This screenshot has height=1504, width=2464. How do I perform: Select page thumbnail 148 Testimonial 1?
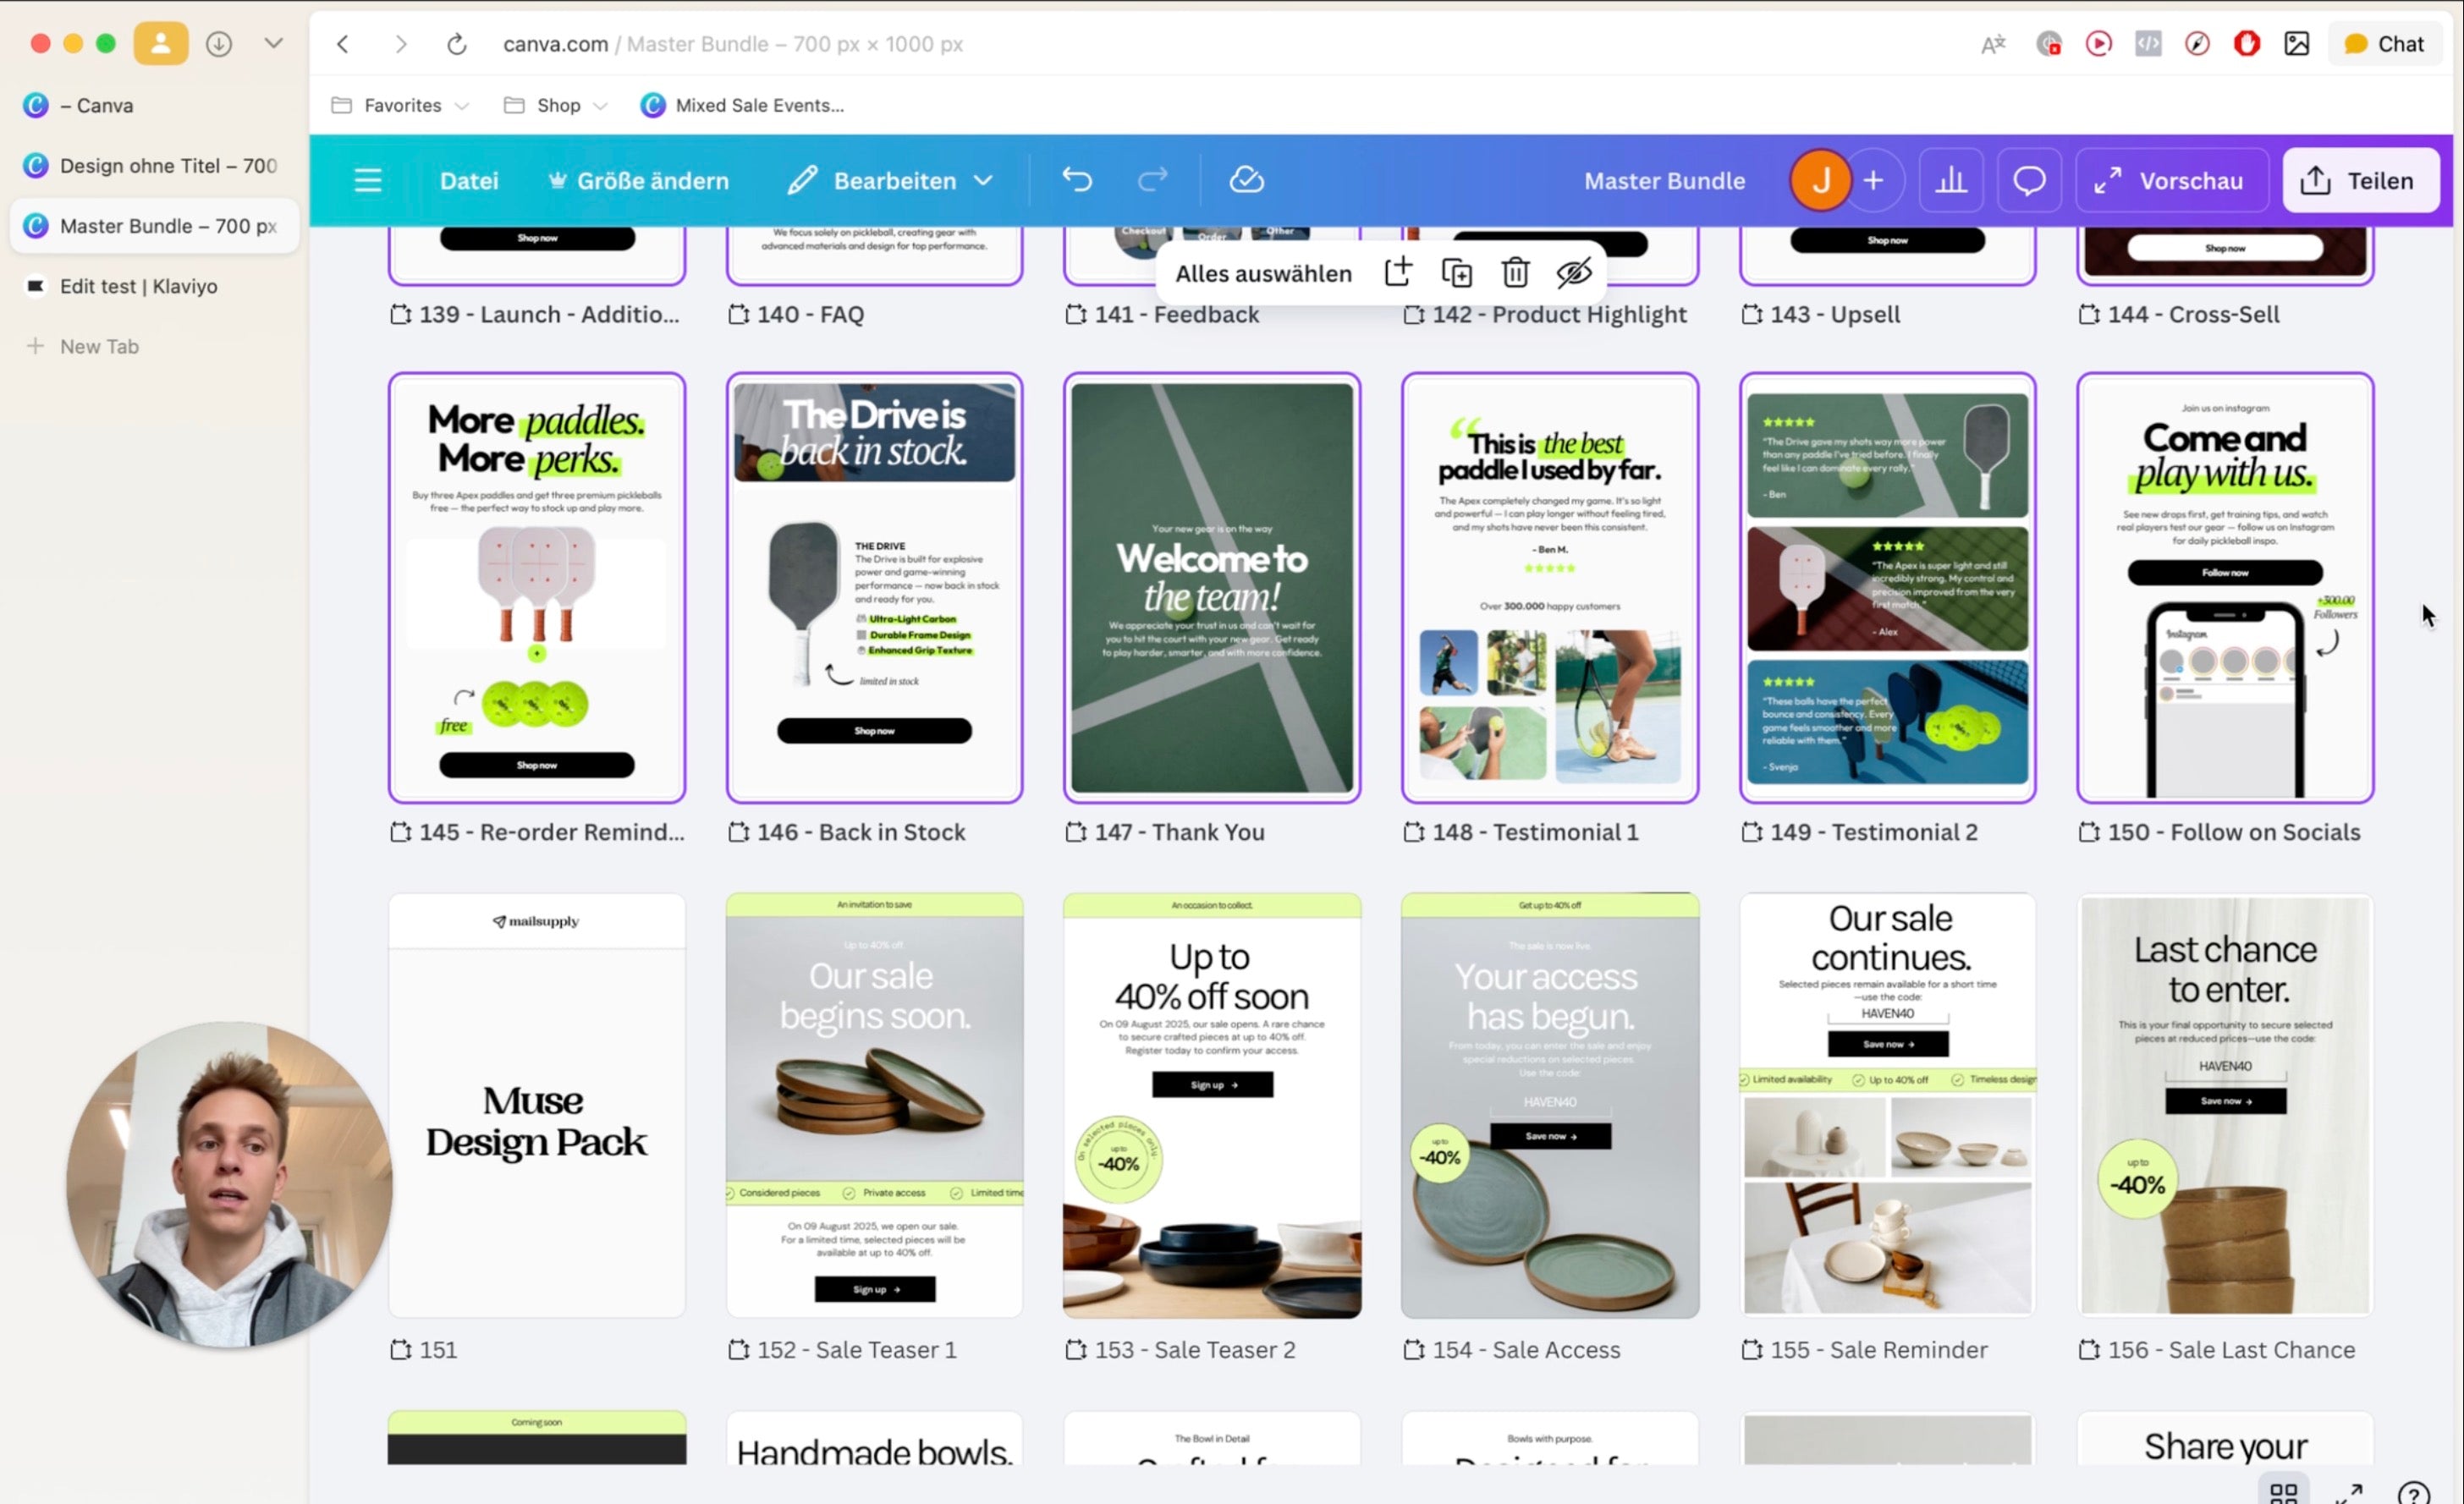click(x=1549, y=588)
